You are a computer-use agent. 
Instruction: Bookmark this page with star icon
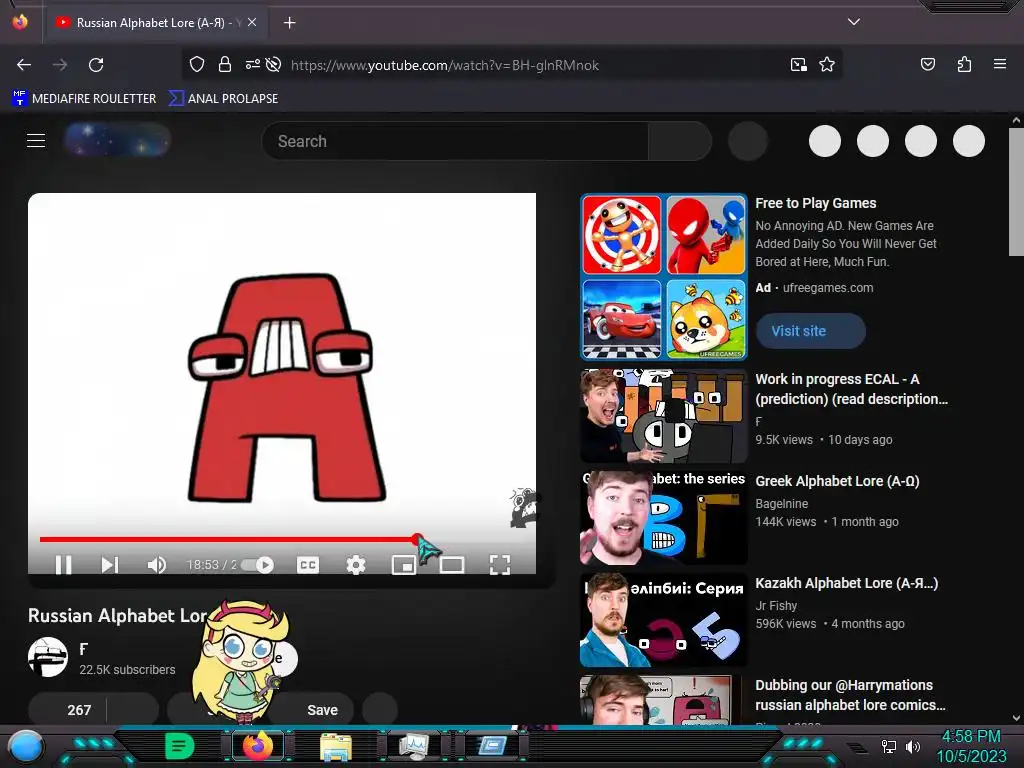point(827,64)
